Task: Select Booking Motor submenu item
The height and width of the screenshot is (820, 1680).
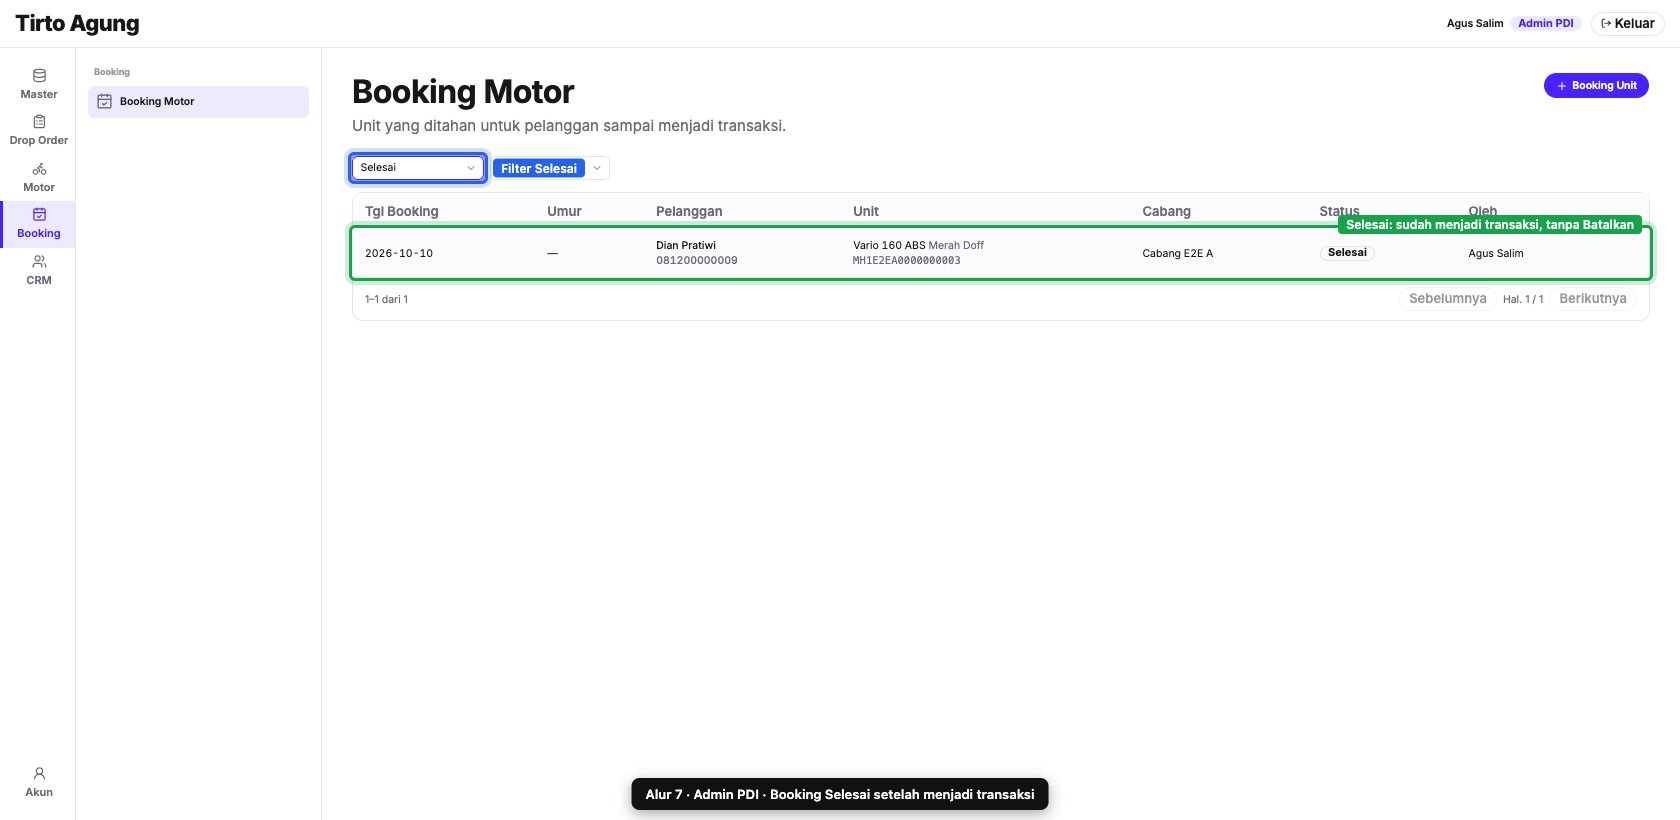Action: pos(198,102)
